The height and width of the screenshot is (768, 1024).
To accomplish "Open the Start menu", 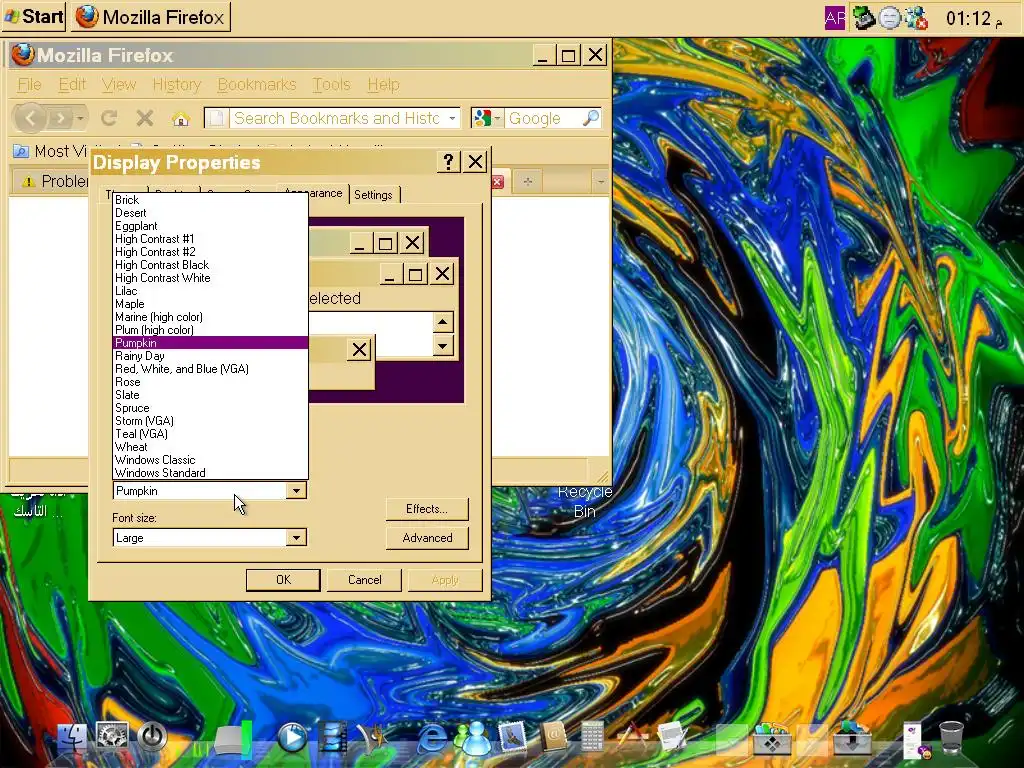I will (34, 16).
